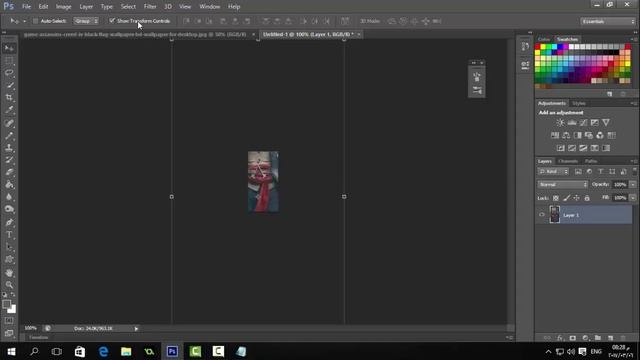Expand the status bar info arrow

tap(136, 329)
